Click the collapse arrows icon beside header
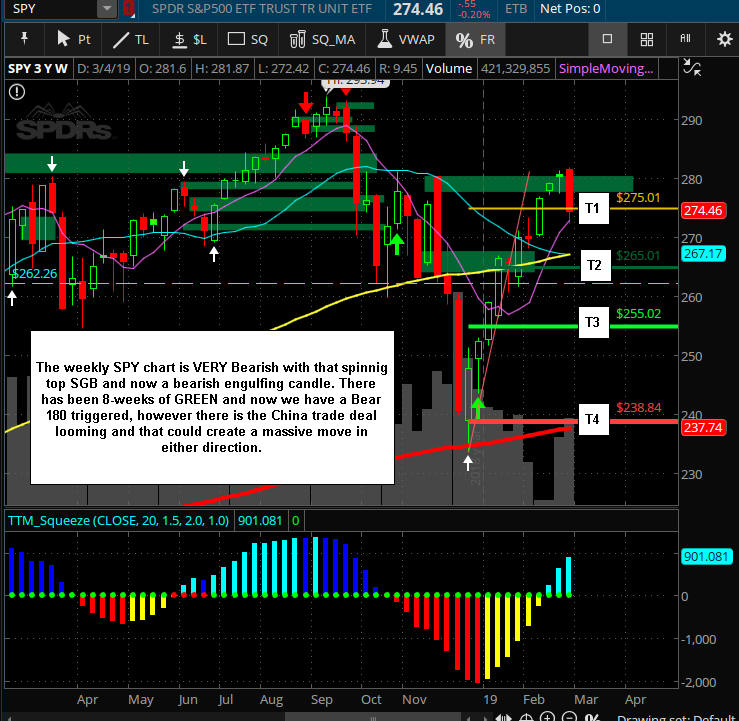 691,67
